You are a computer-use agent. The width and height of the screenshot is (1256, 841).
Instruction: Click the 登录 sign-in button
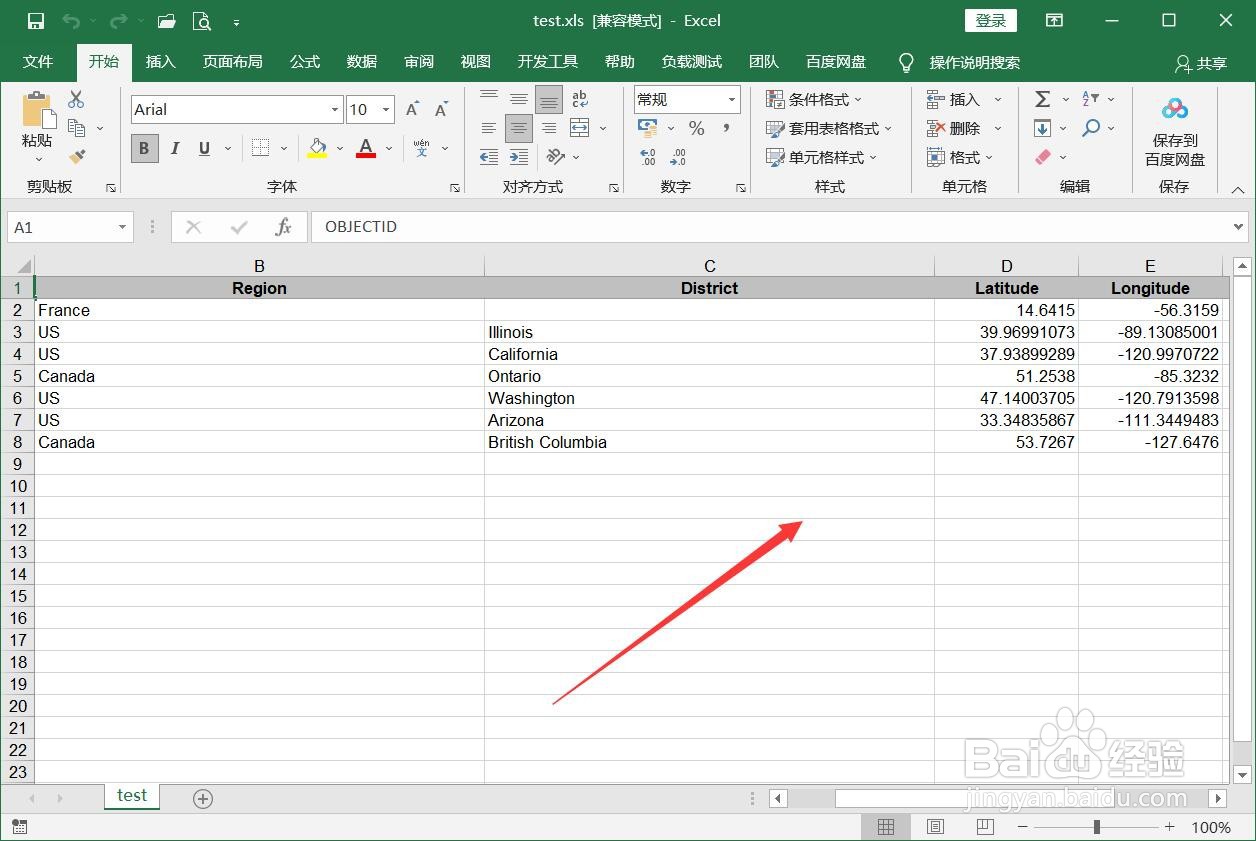pos(991,21)
